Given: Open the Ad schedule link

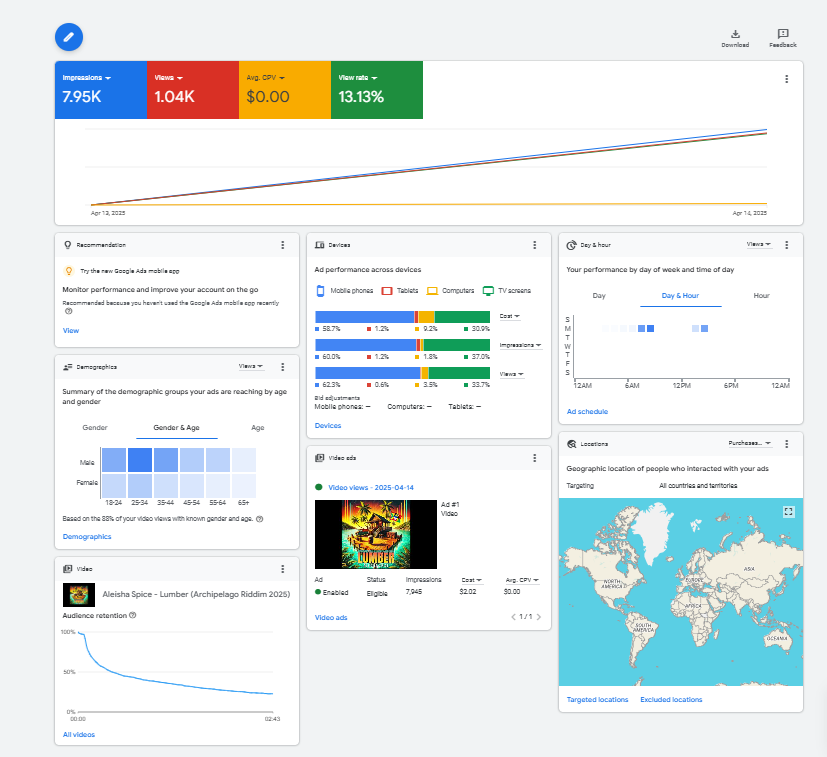Looking at the screenshot, I should point(586,411).
